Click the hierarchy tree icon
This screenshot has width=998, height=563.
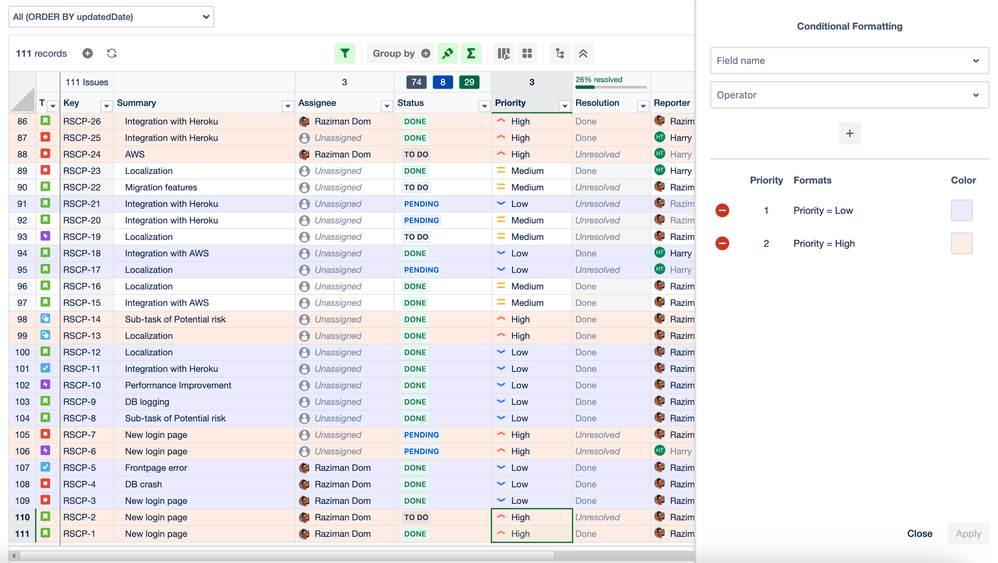tap(560, 54)
